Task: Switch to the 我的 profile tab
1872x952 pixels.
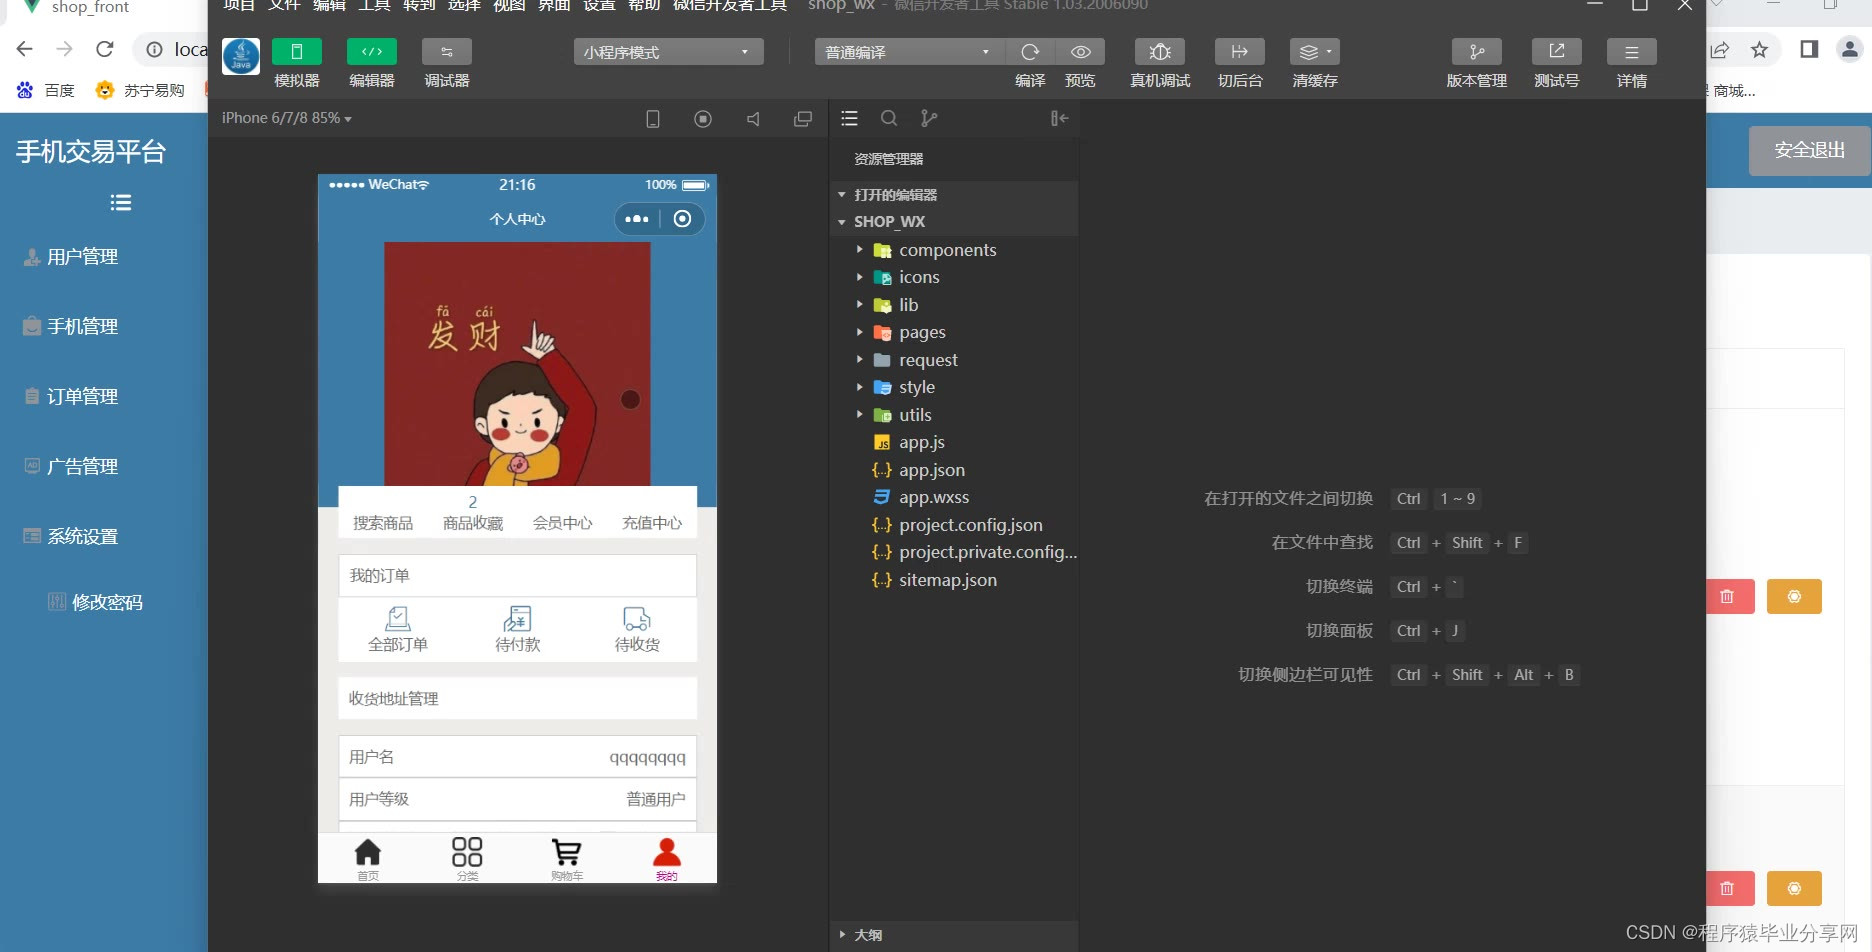Action: [x=667, y=858]
